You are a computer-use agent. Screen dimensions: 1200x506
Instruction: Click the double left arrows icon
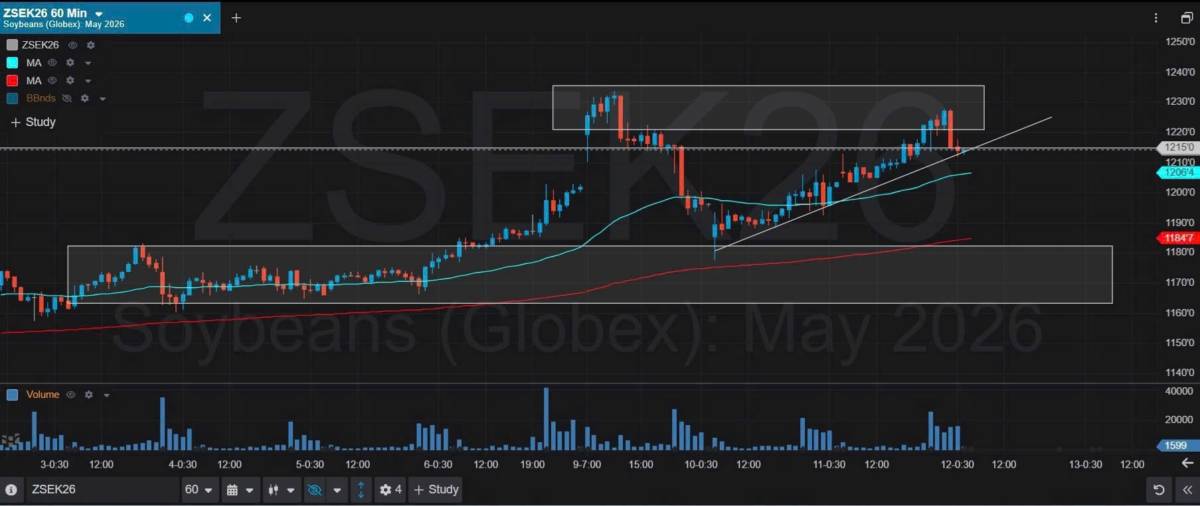(1185, 490)
